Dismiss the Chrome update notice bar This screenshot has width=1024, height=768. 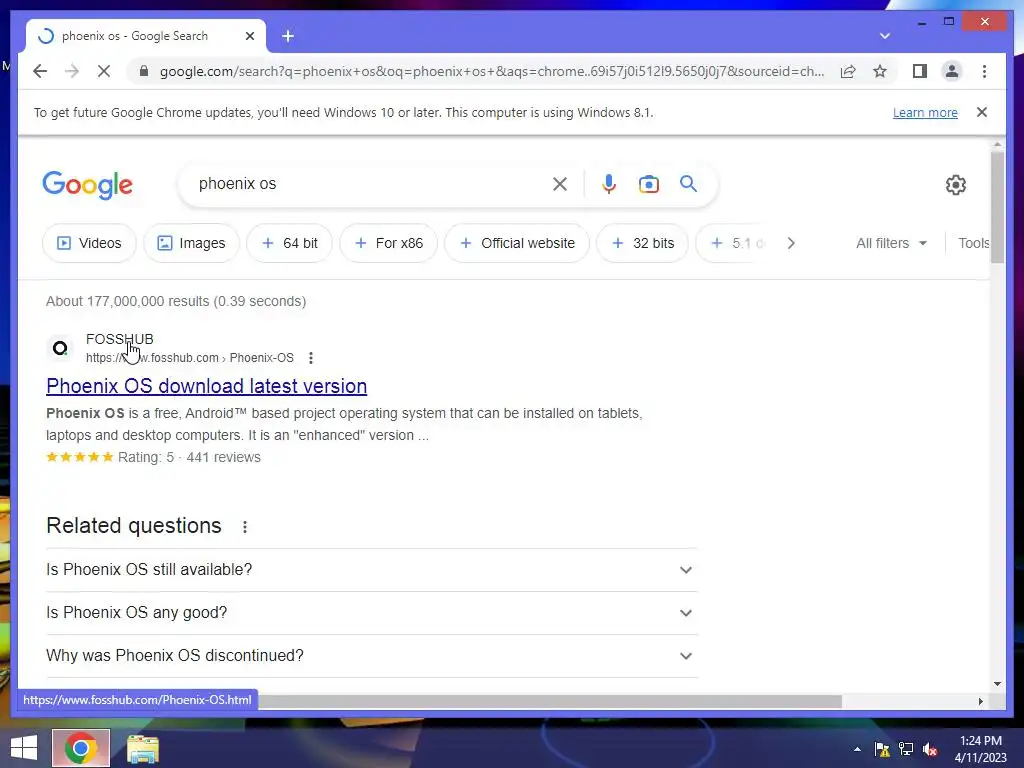point(982,112)
